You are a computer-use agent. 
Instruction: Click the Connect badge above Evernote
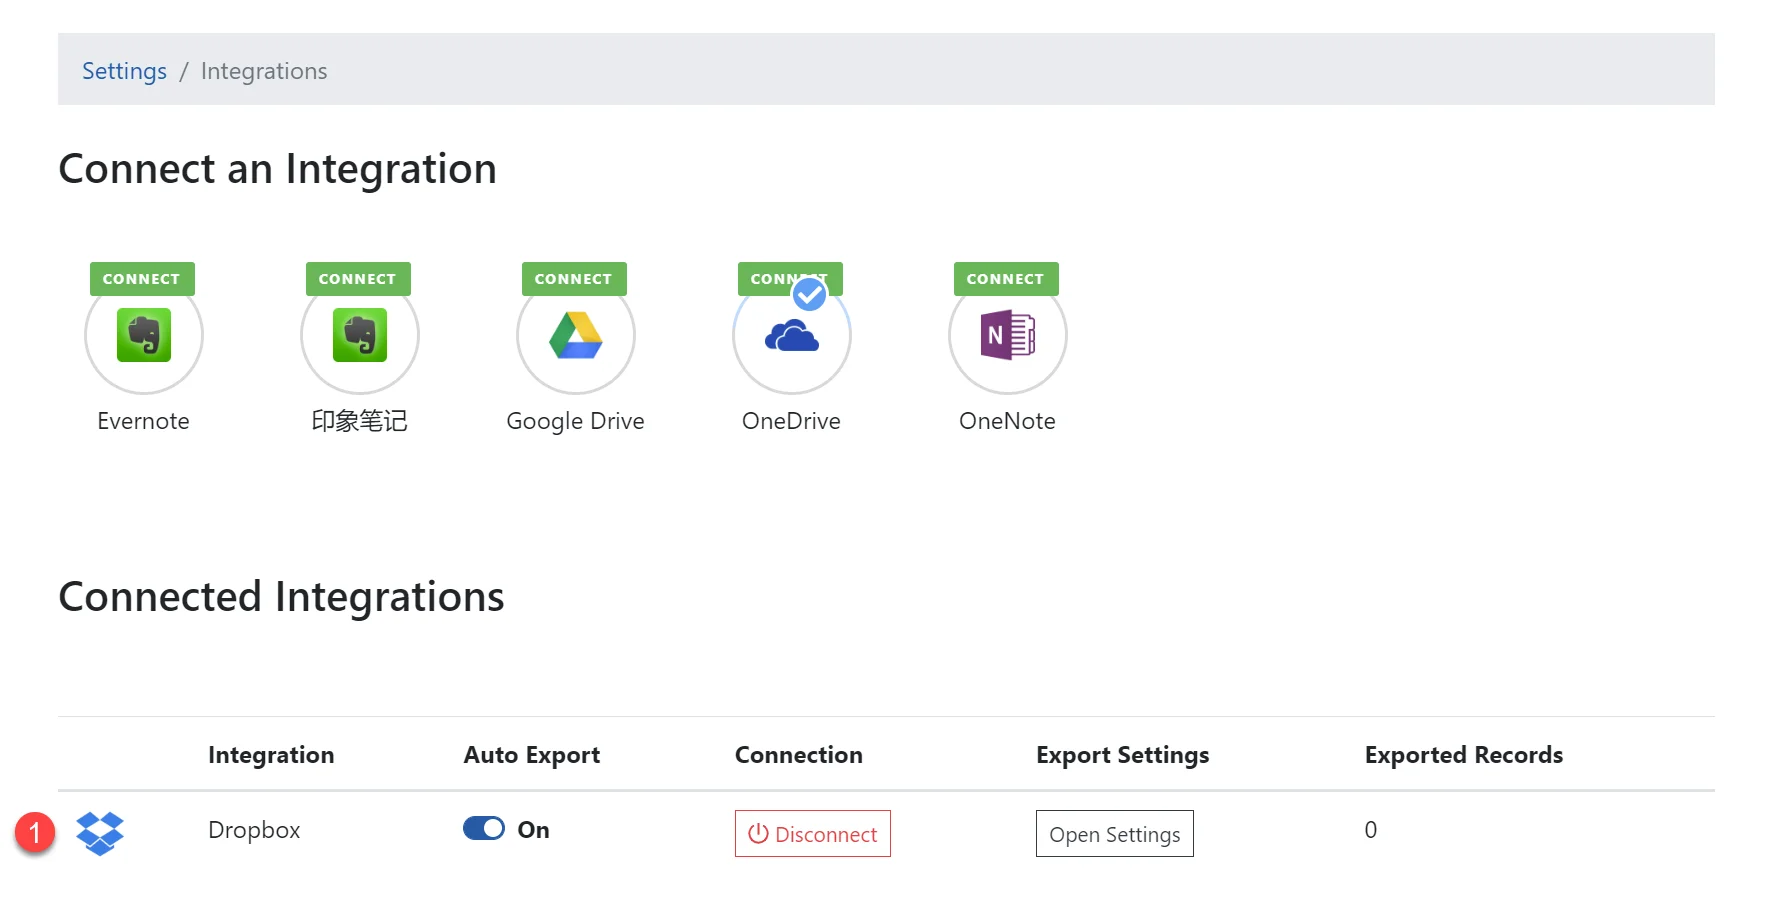click(x=142, y=279)
